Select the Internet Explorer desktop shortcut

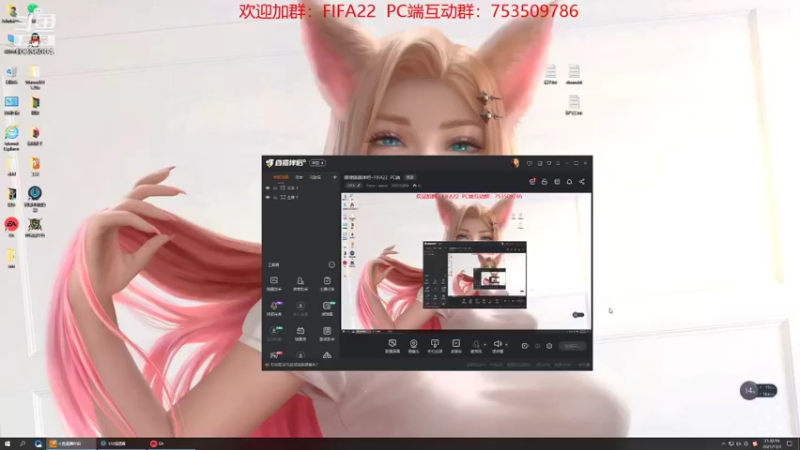[x=12, y=137]
